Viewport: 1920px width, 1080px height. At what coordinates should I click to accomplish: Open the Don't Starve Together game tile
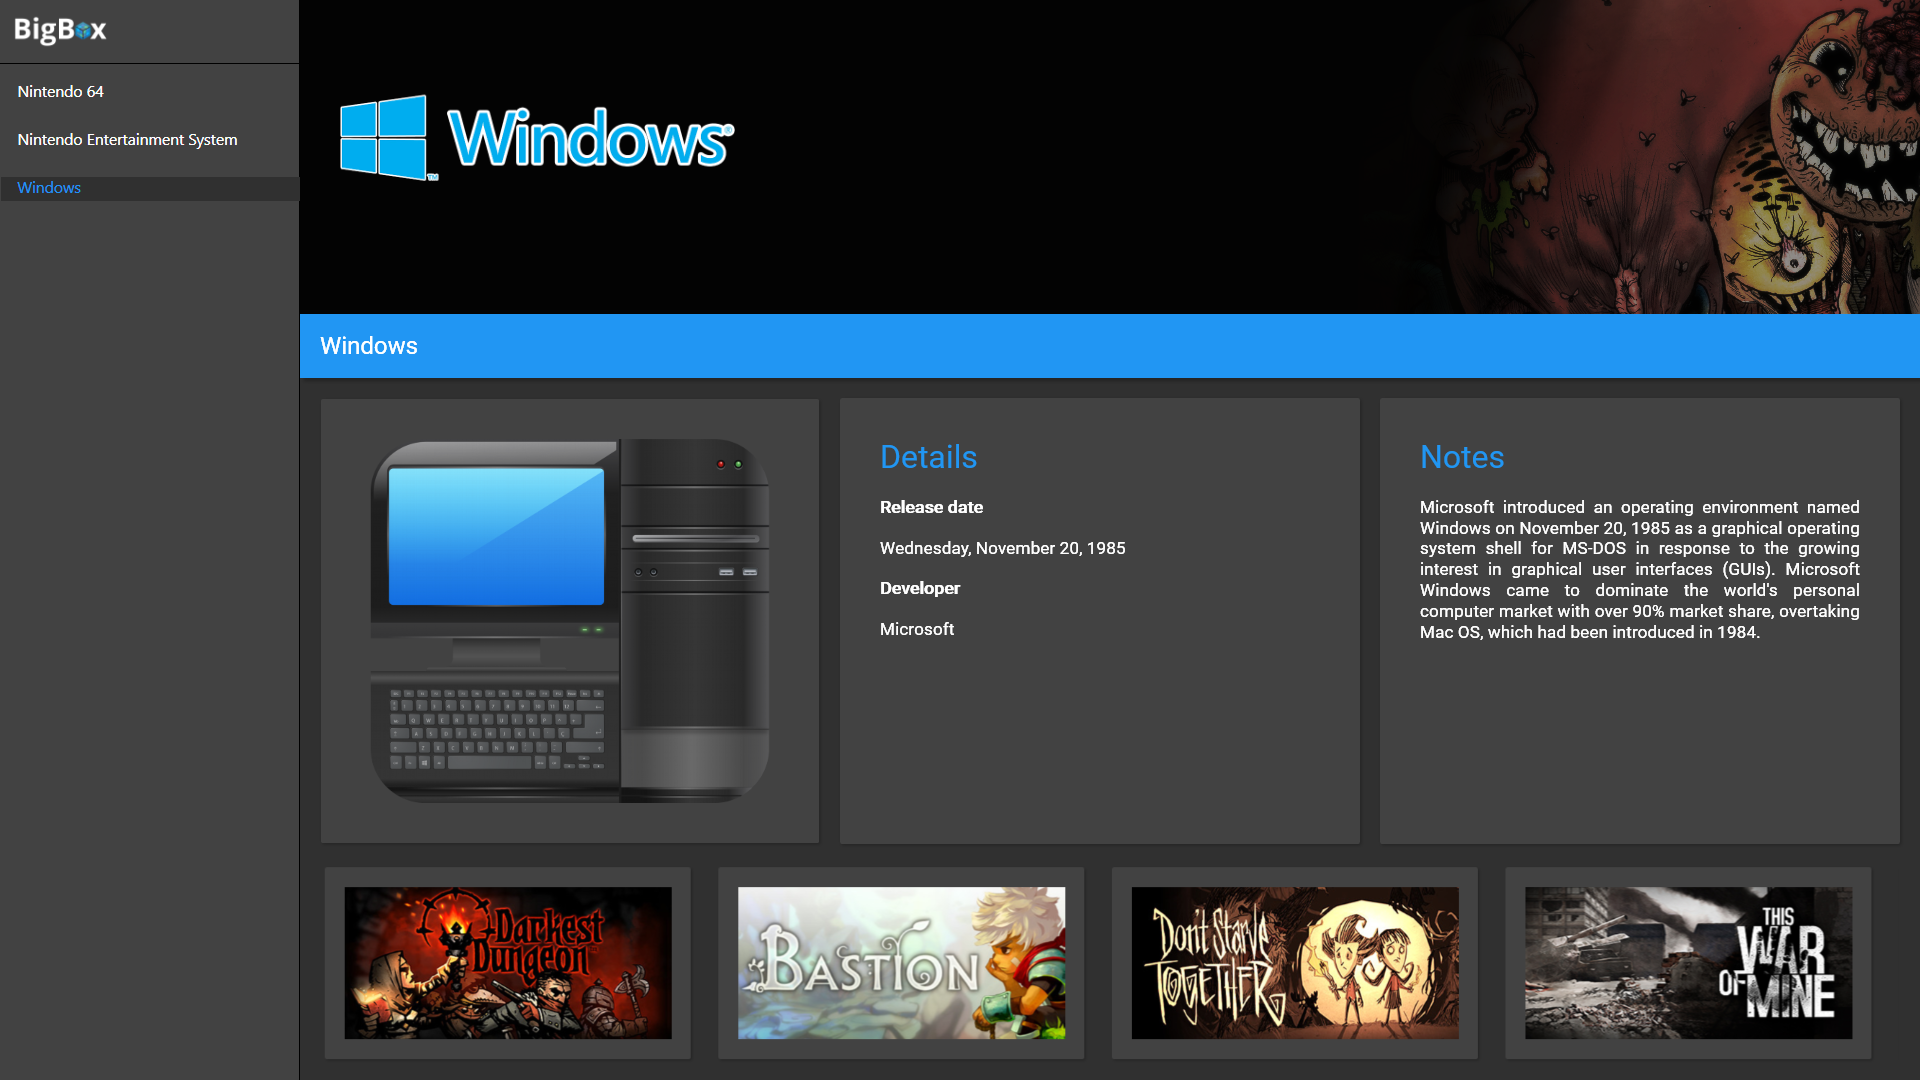coord(1295,963)
